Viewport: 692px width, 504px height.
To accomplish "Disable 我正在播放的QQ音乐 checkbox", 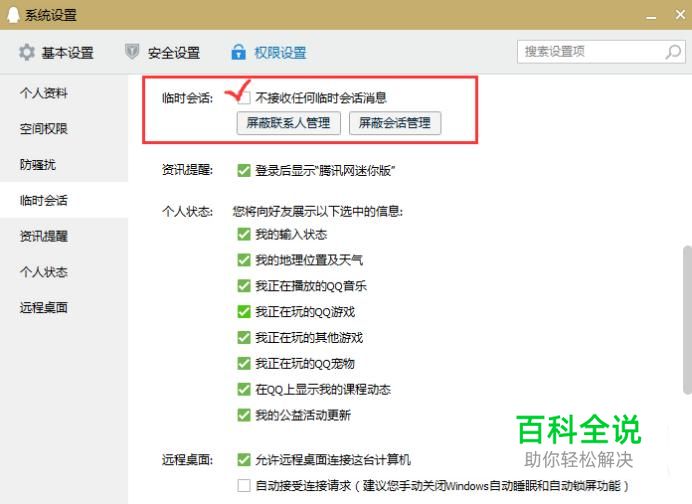I will point(244,286).
